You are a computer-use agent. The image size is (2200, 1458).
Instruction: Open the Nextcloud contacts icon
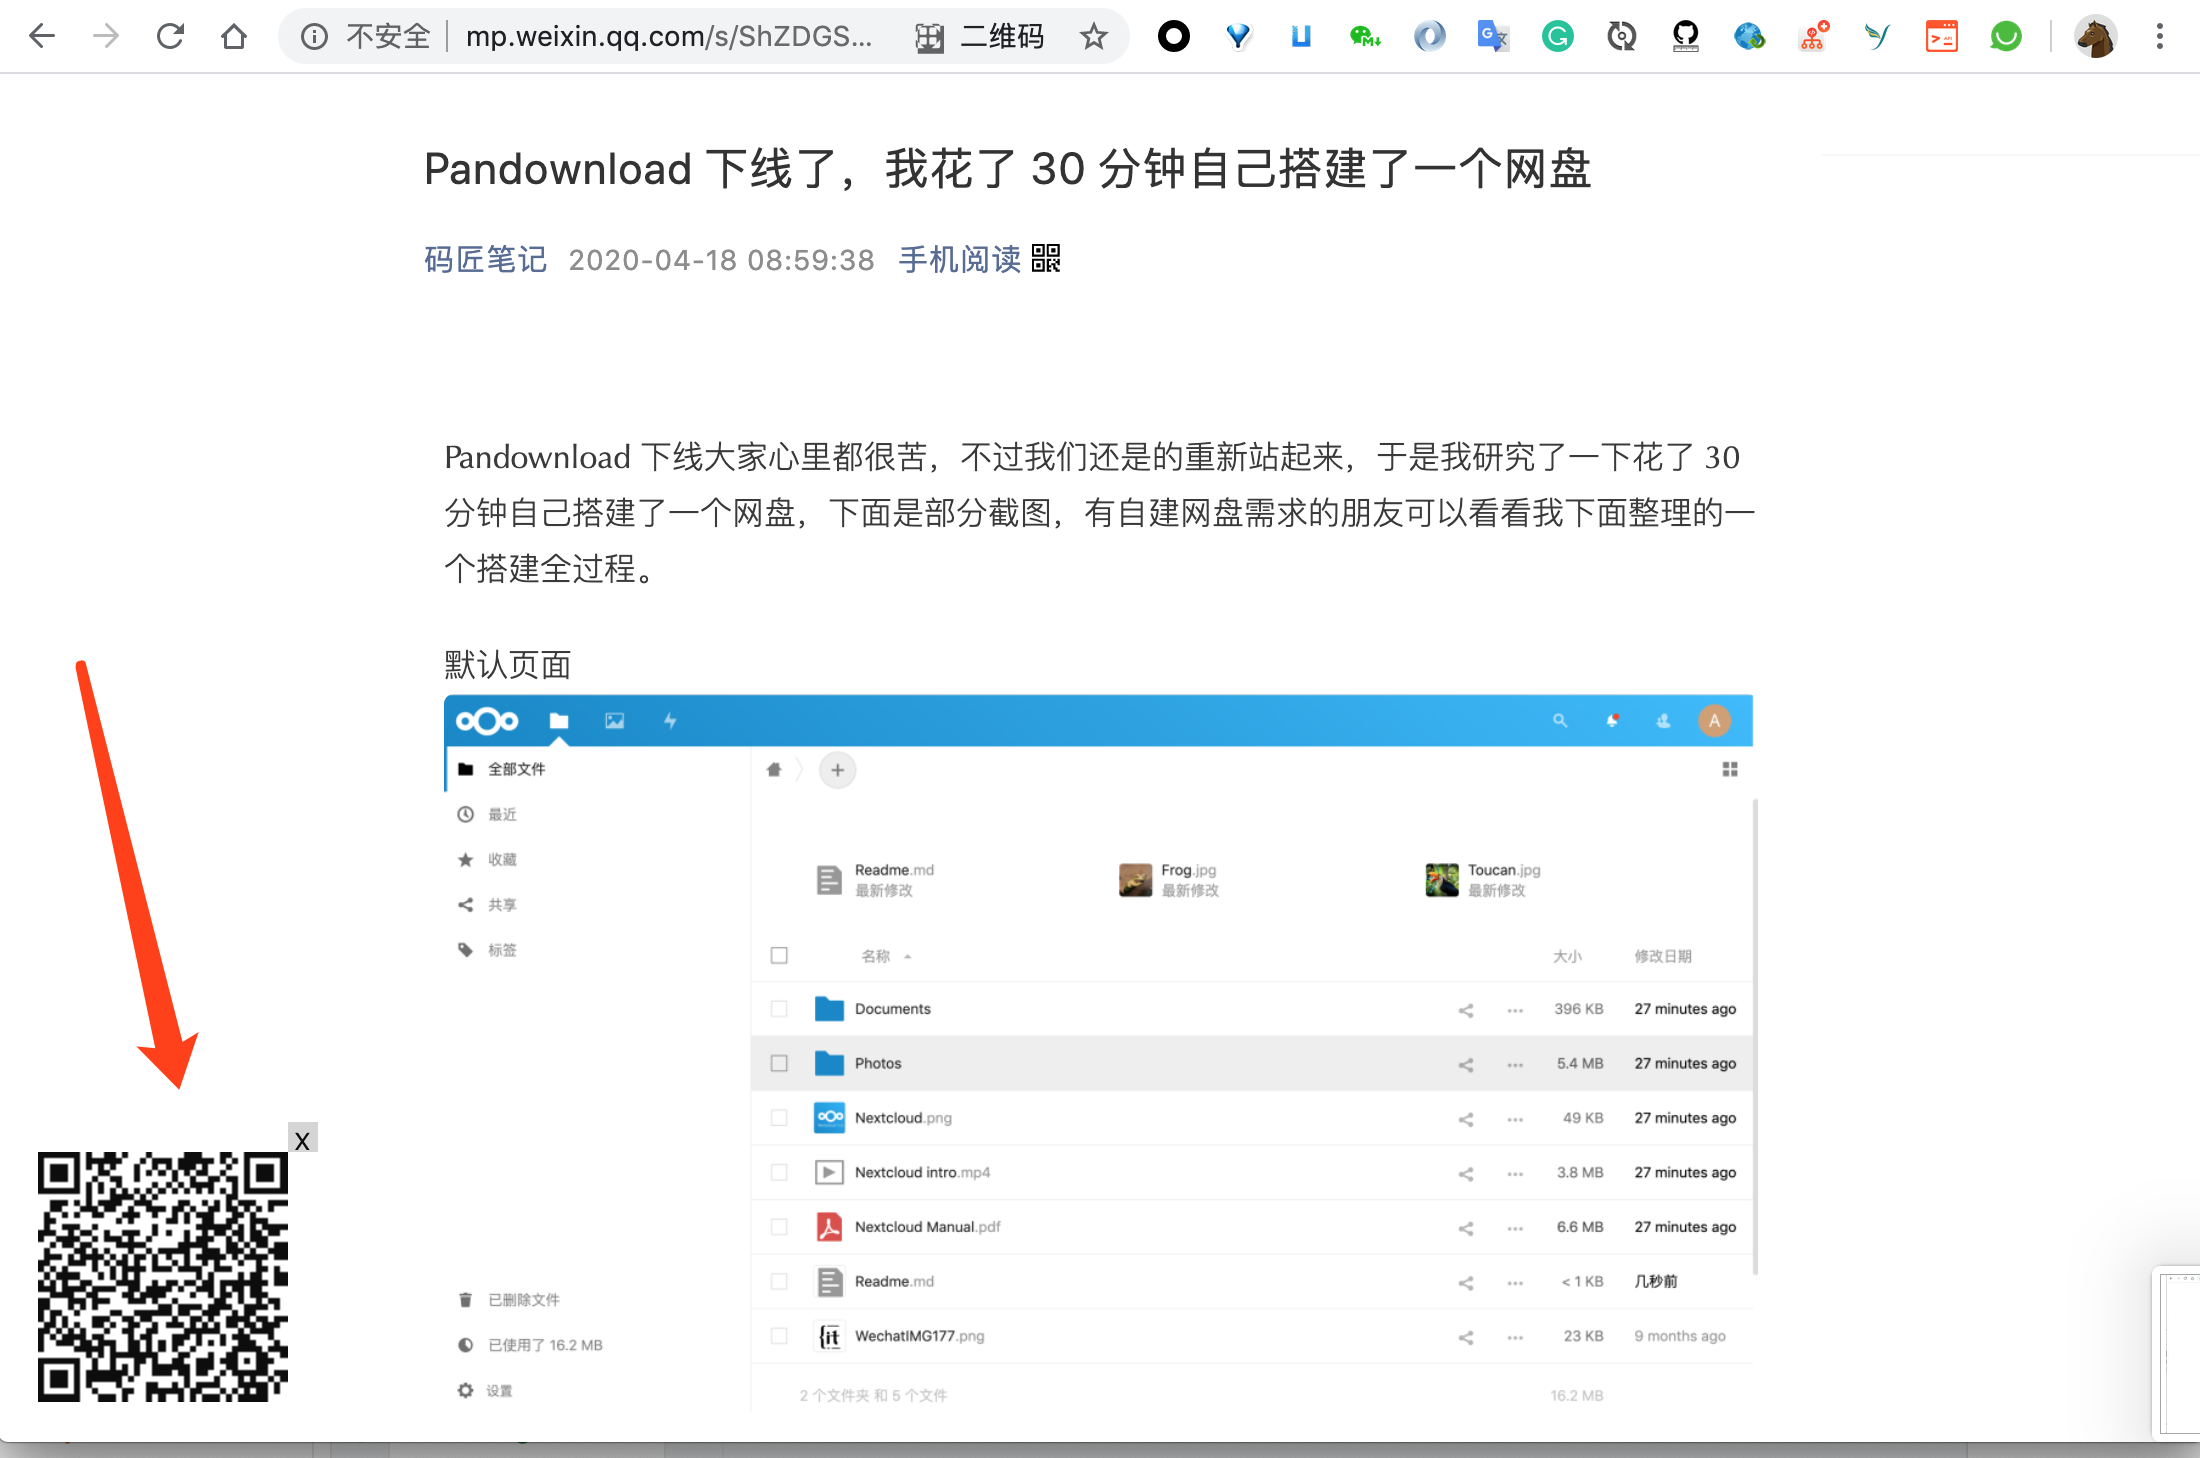point(1663,721)
